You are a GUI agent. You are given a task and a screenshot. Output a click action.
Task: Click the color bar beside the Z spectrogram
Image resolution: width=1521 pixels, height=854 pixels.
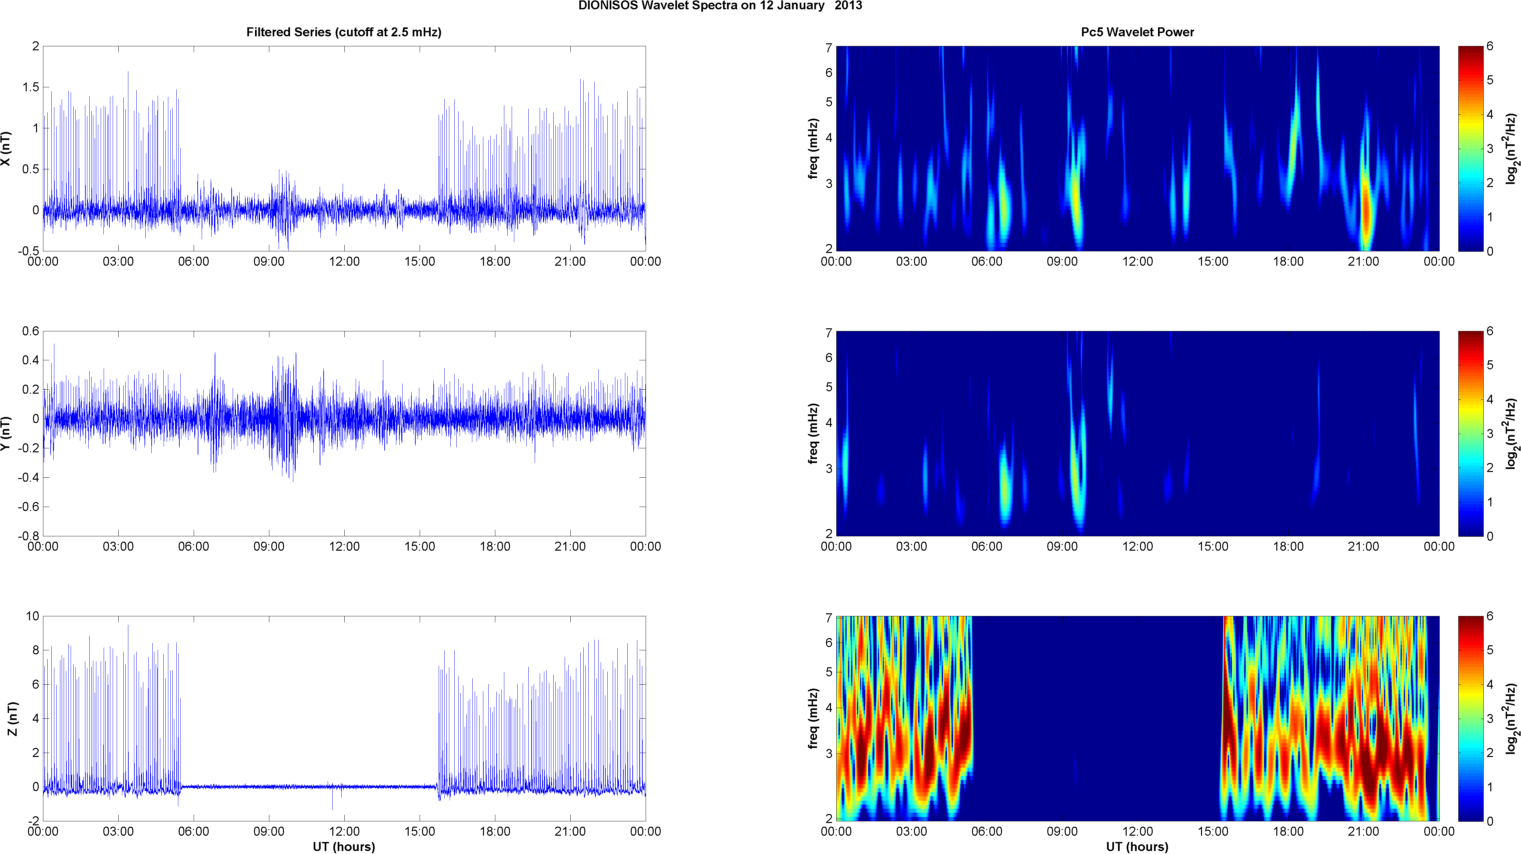pyautogui.click(x=1470, y=718)
